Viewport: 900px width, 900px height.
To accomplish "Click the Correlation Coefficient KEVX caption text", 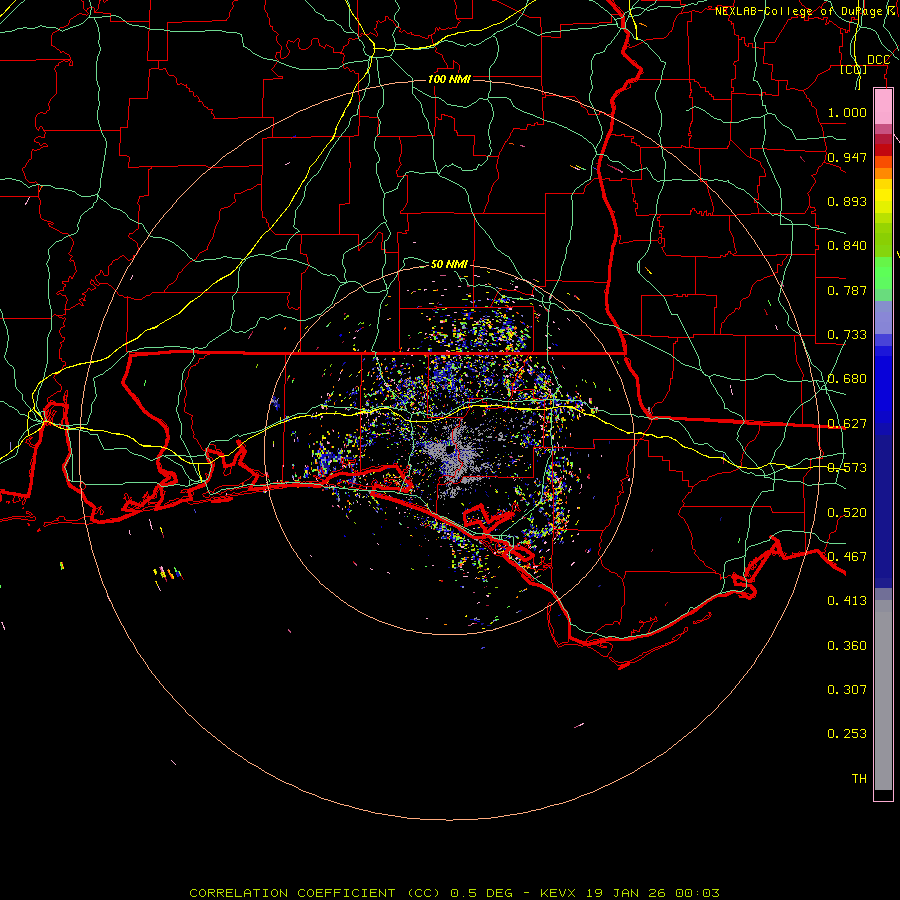I will (454, 893).
